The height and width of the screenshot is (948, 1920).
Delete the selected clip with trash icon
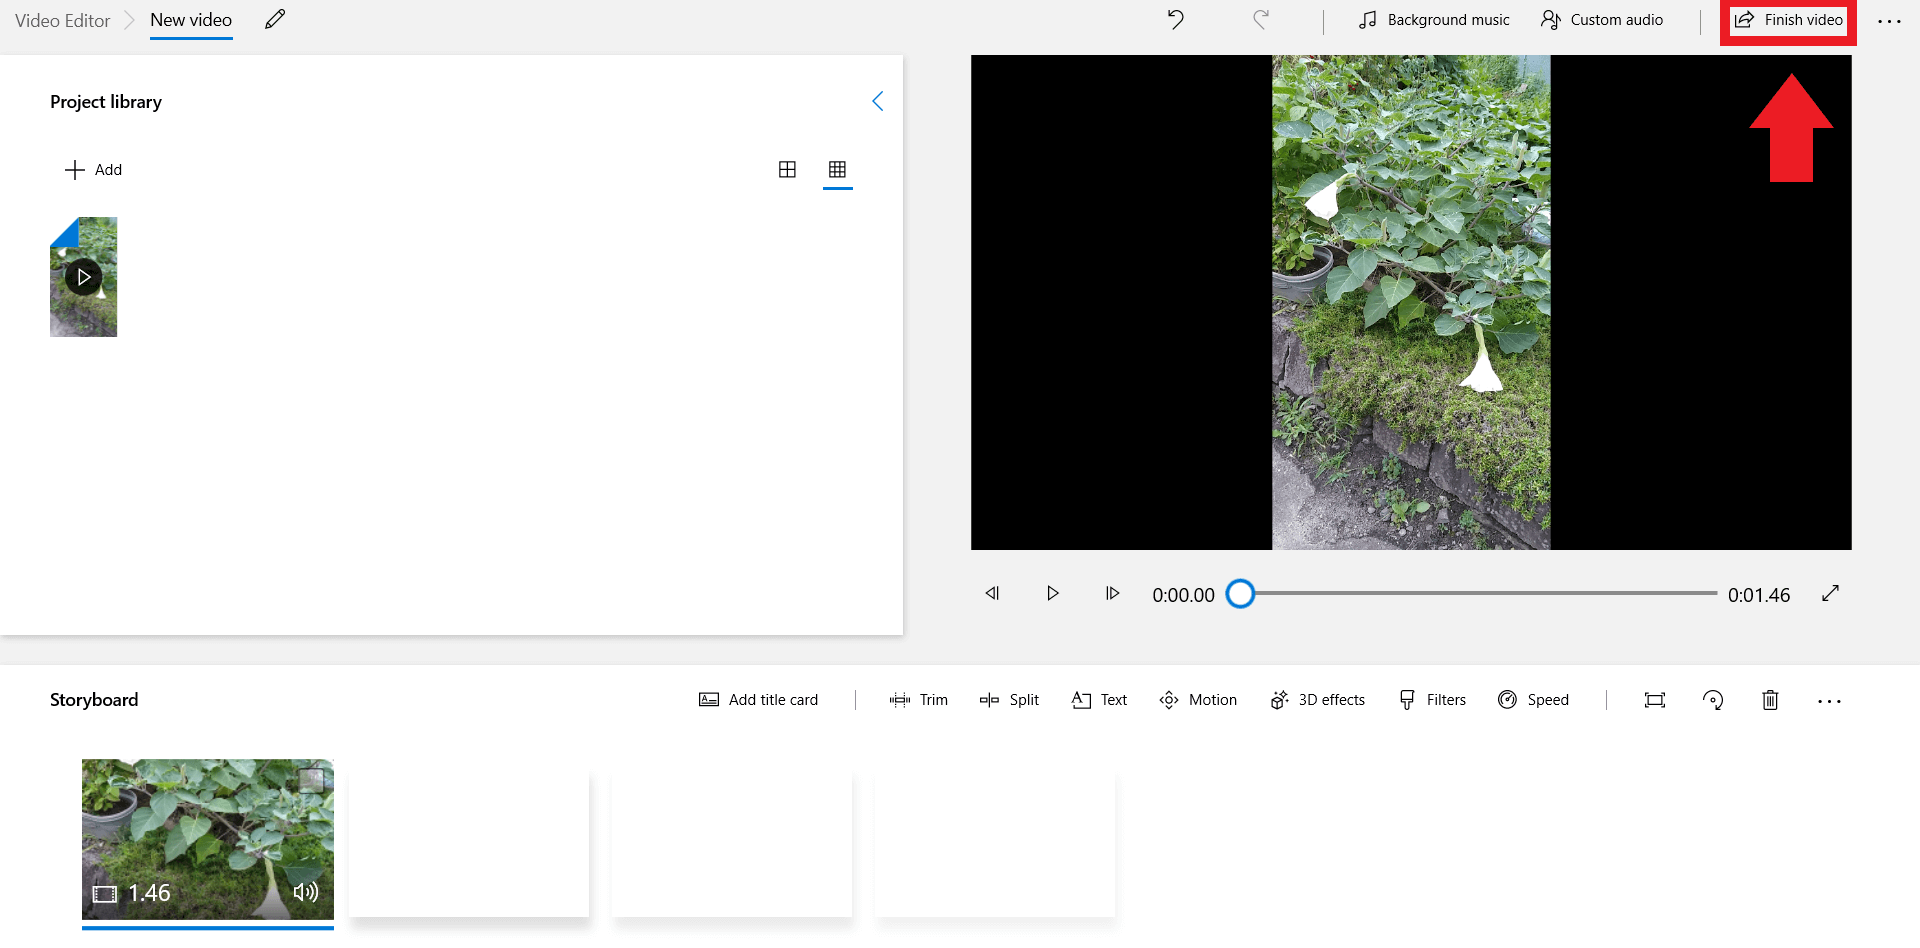[1770, 700]
